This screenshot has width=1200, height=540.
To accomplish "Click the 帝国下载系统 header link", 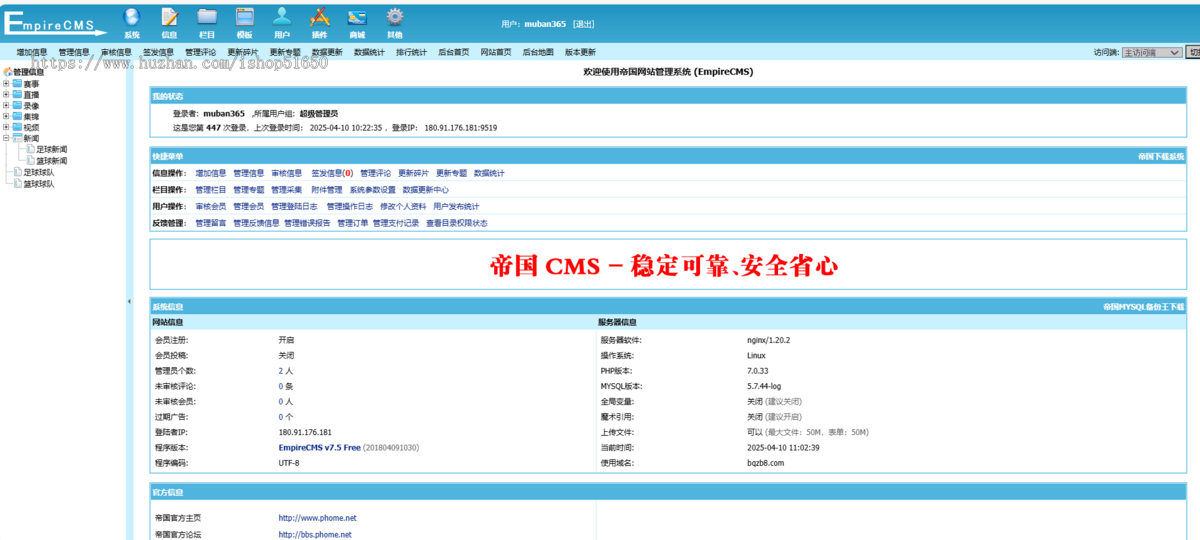I will 1161,156.
